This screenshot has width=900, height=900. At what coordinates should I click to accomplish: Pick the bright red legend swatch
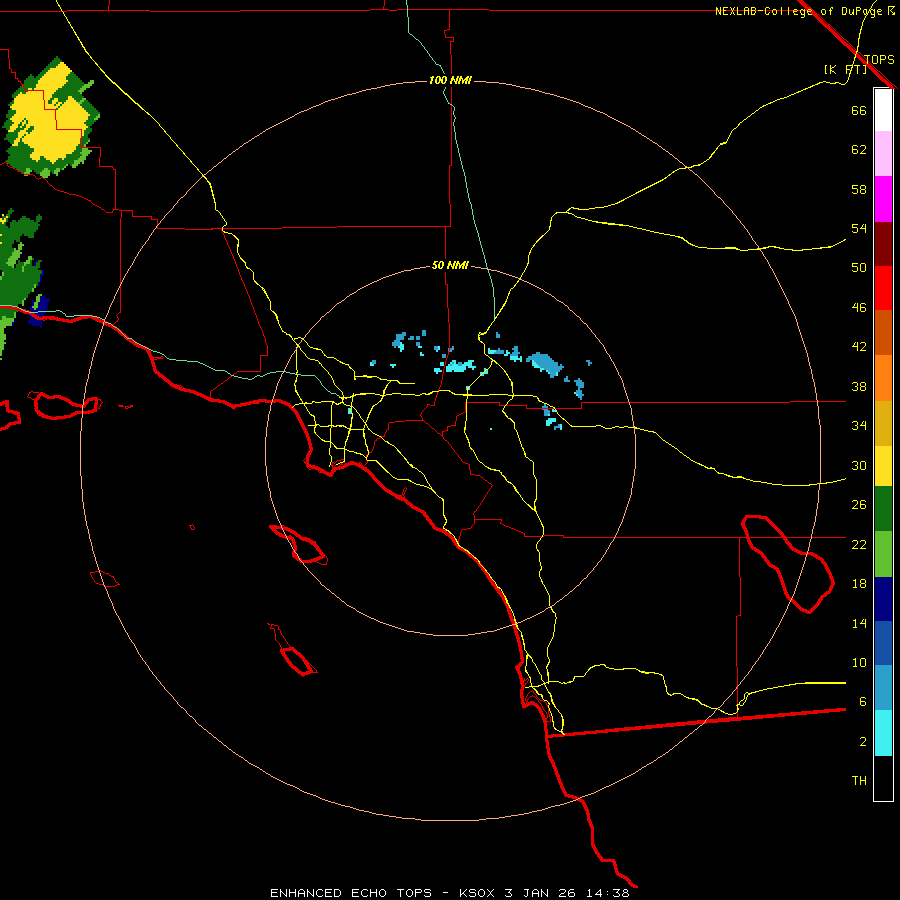pyautogui.click(x=883, y=288)
